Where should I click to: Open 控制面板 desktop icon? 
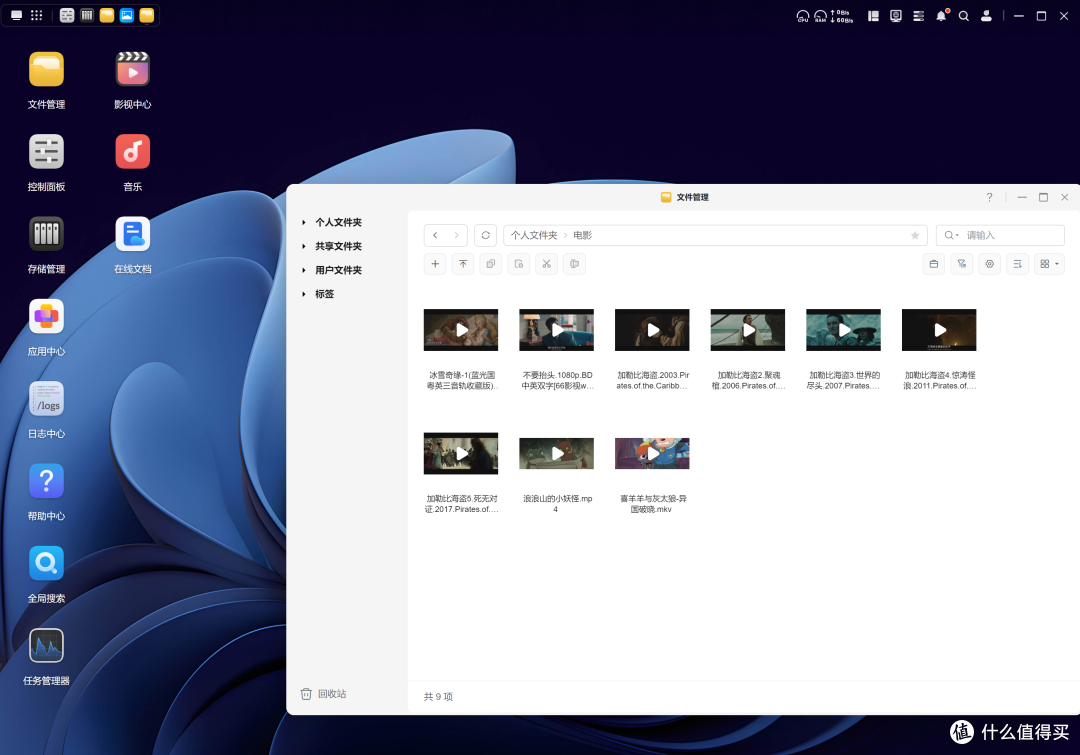(x=46, y=152)
